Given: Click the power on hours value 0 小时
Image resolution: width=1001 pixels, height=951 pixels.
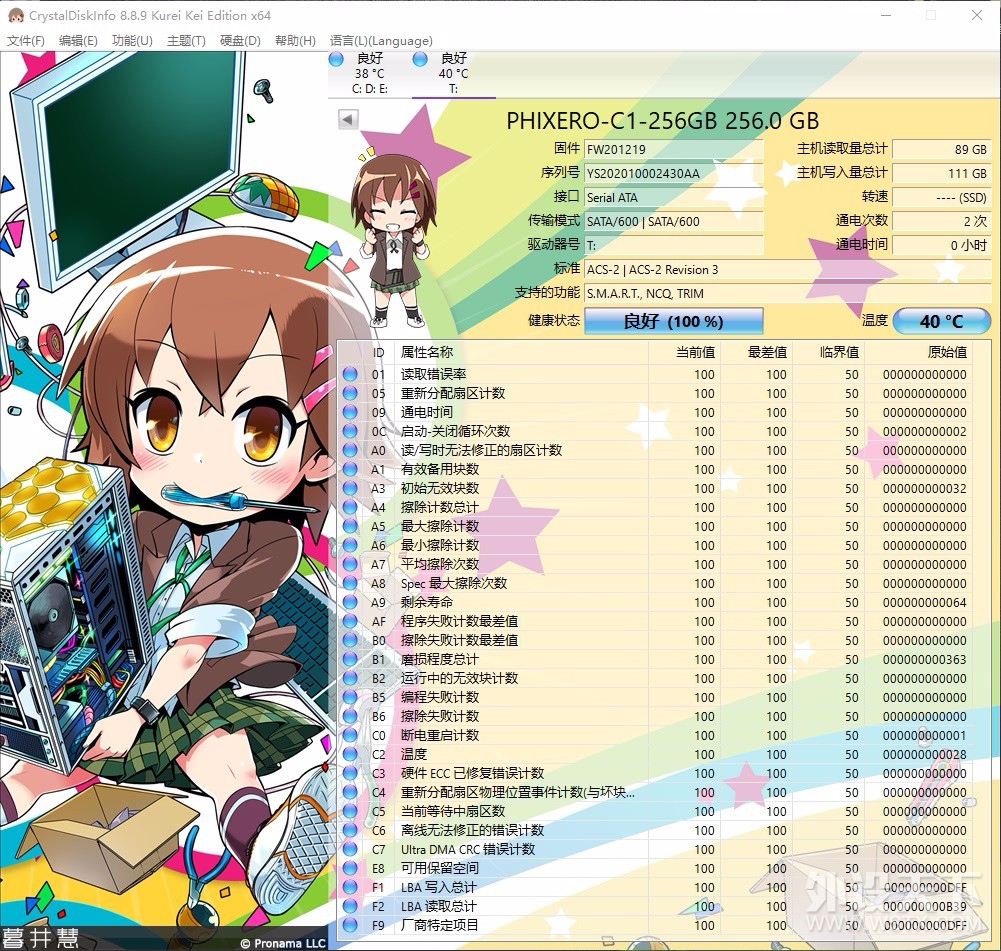Looking at the screenshot, I should [942, 245].
